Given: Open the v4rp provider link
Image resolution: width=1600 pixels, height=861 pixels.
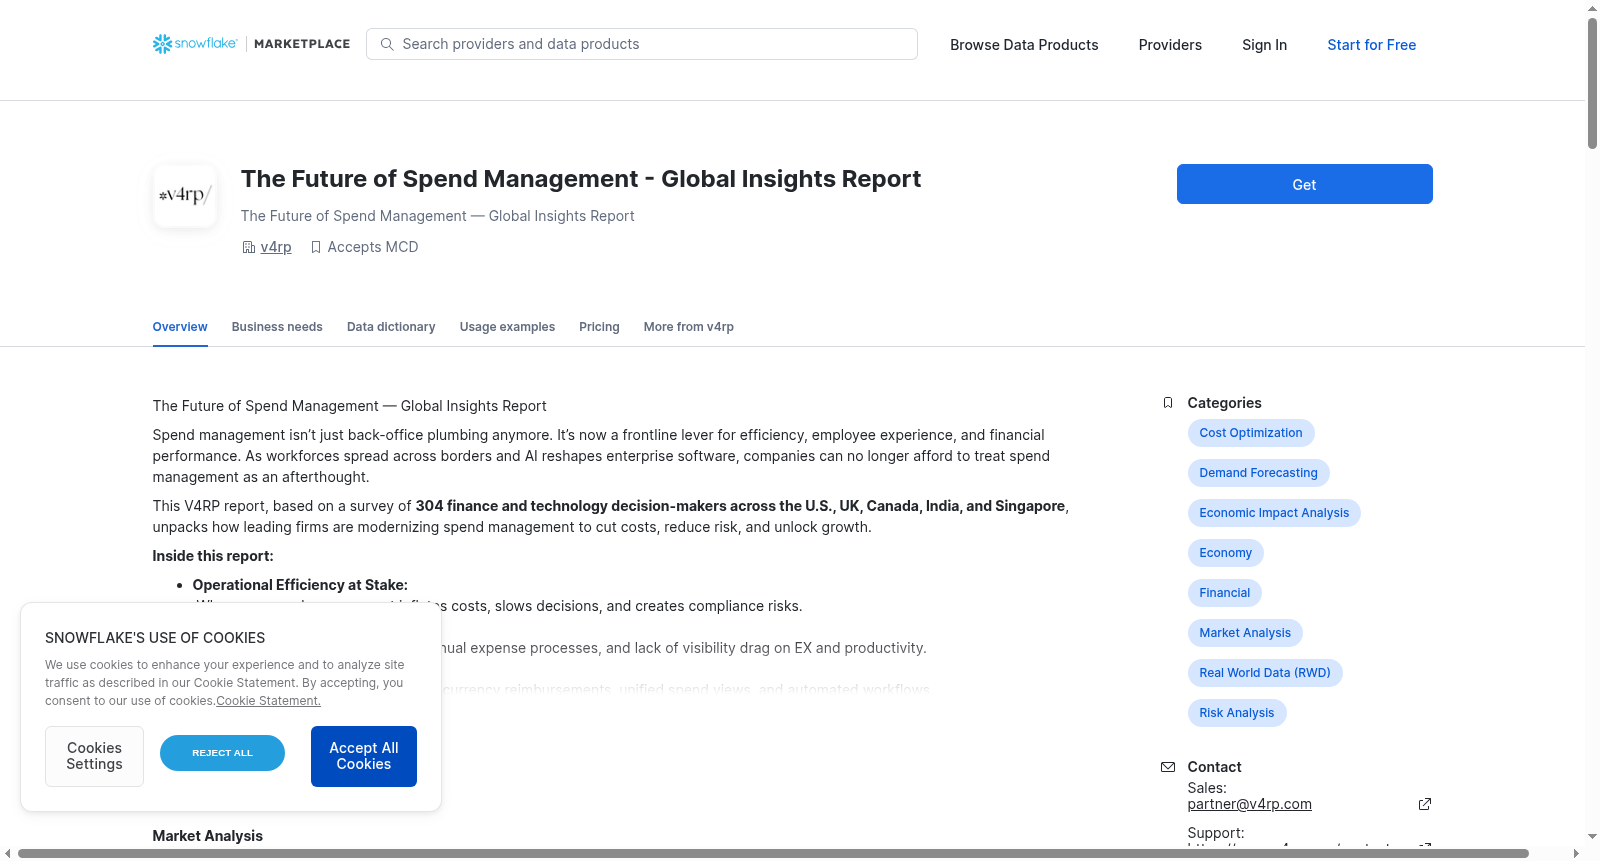Looking at the screenshot, I should coord(276,247).
